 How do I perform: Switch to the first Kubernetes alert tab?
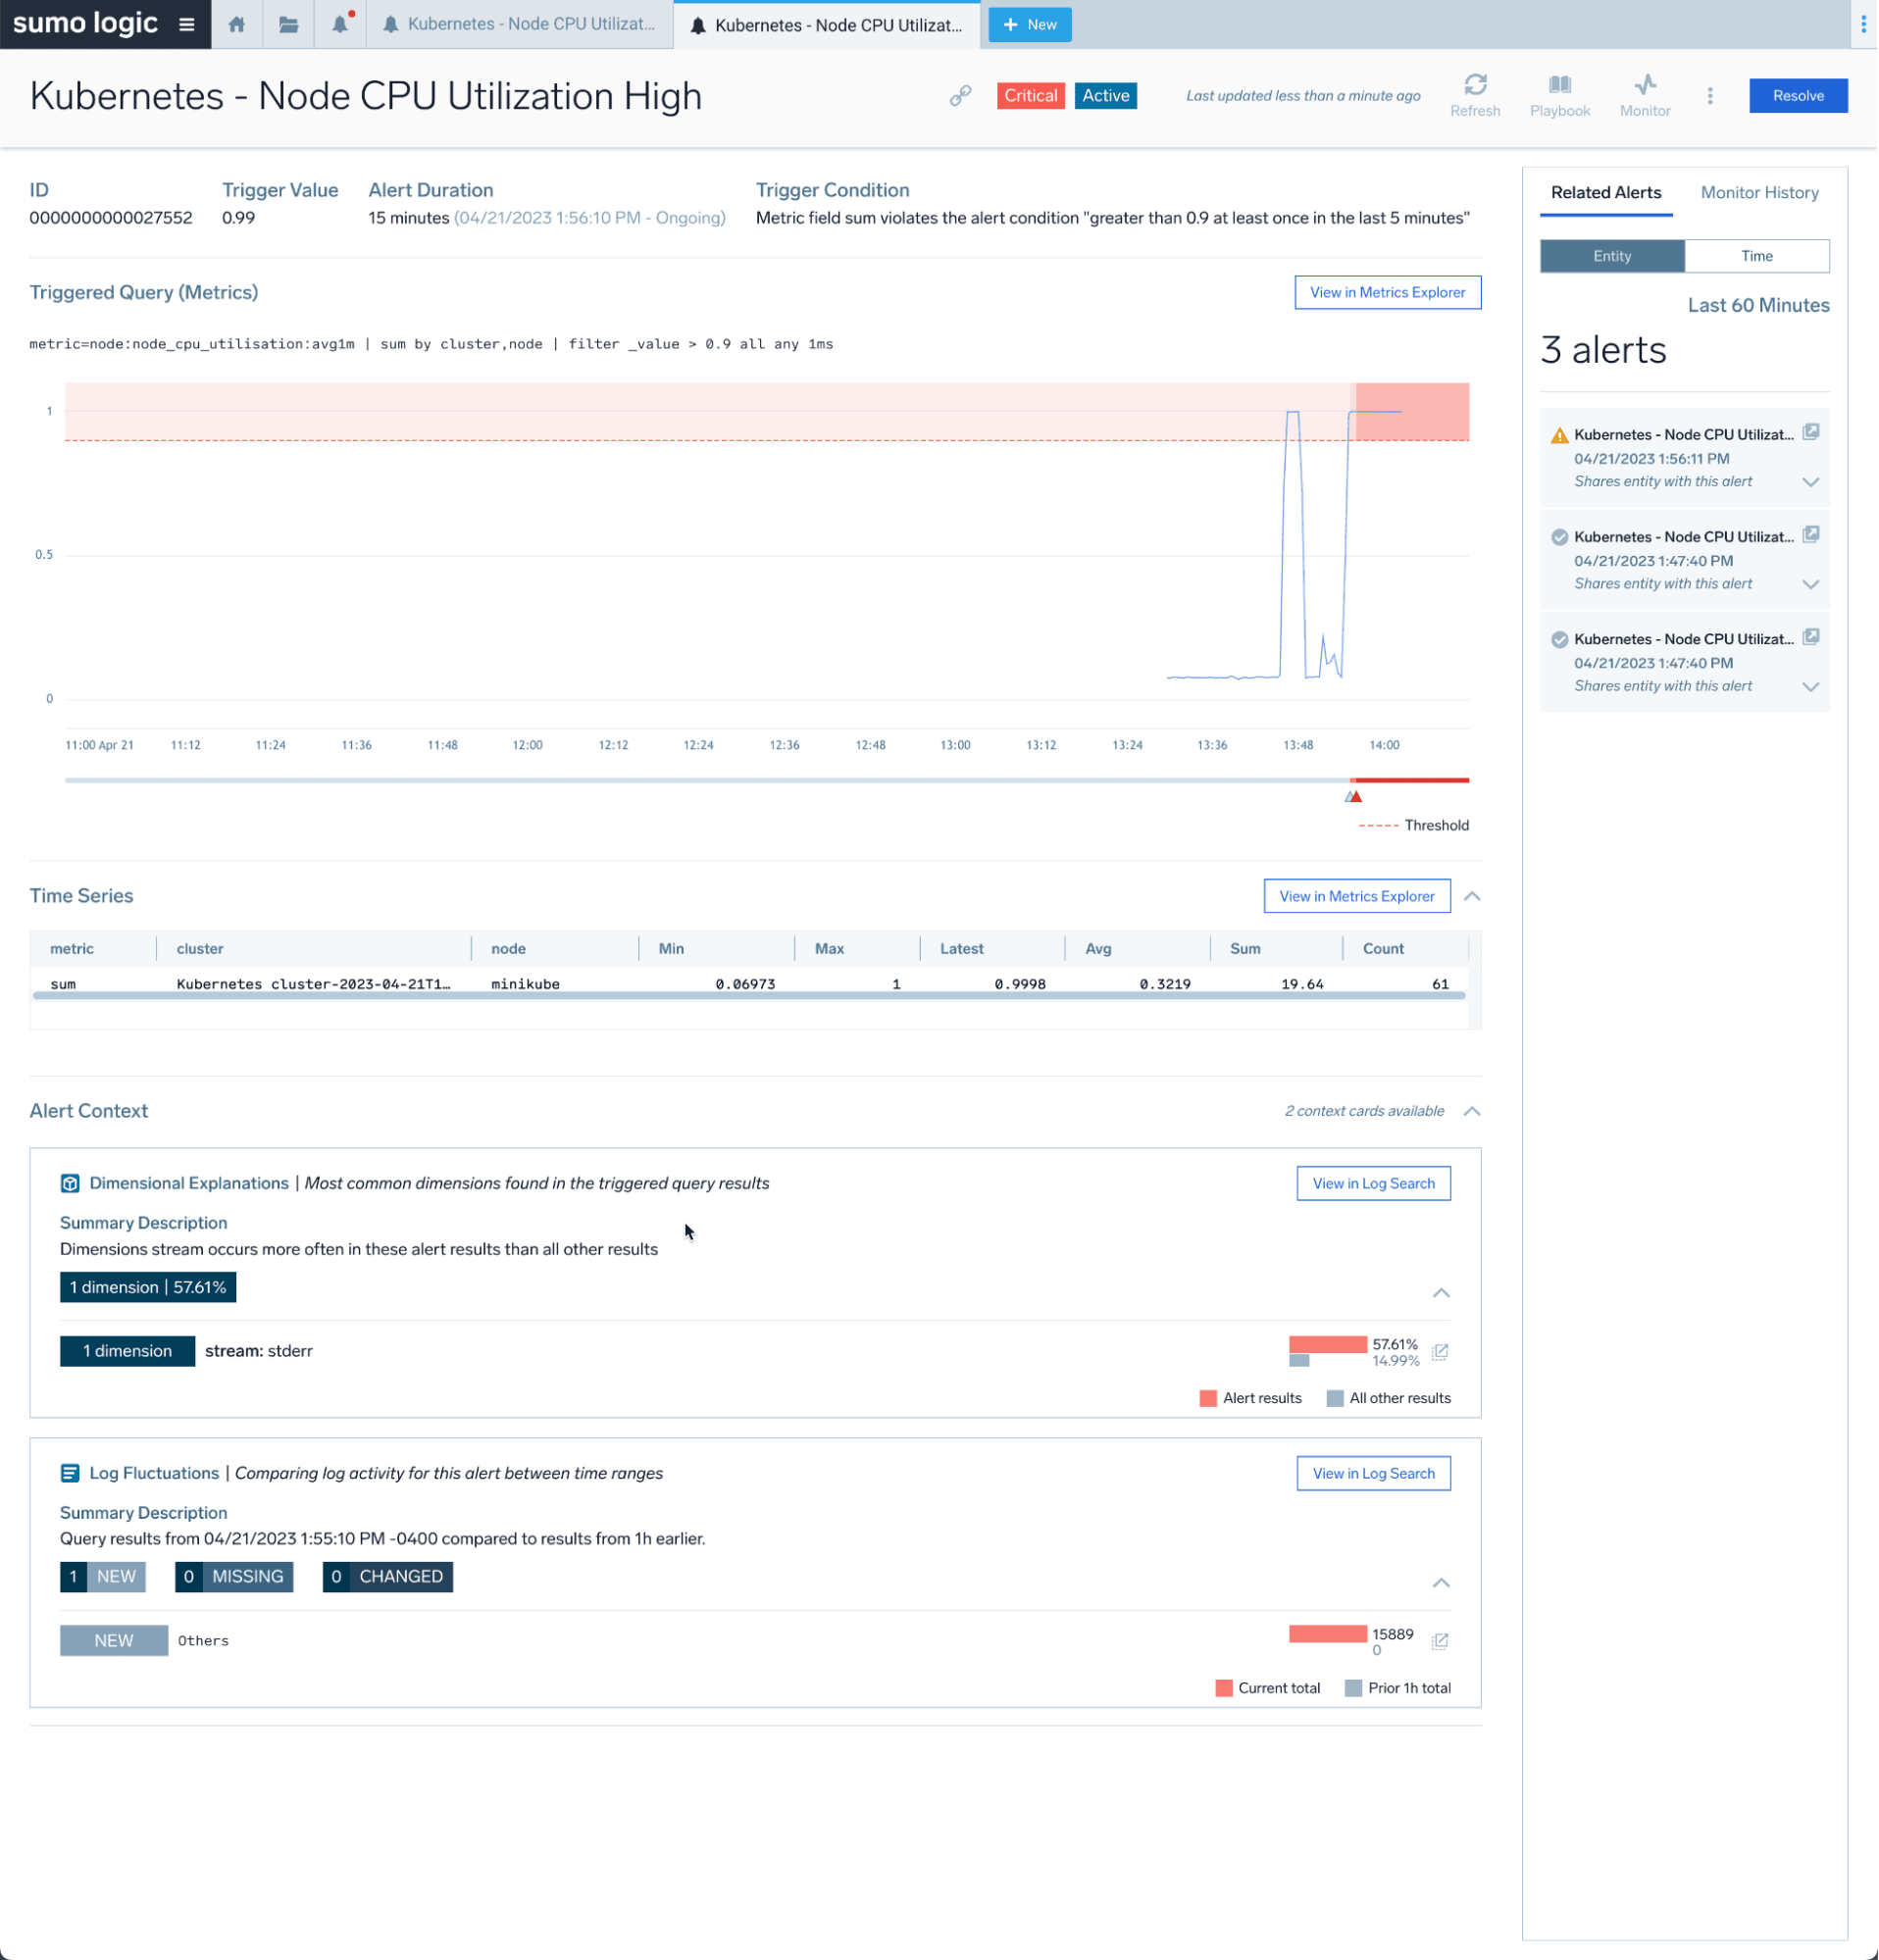point(520,24)
